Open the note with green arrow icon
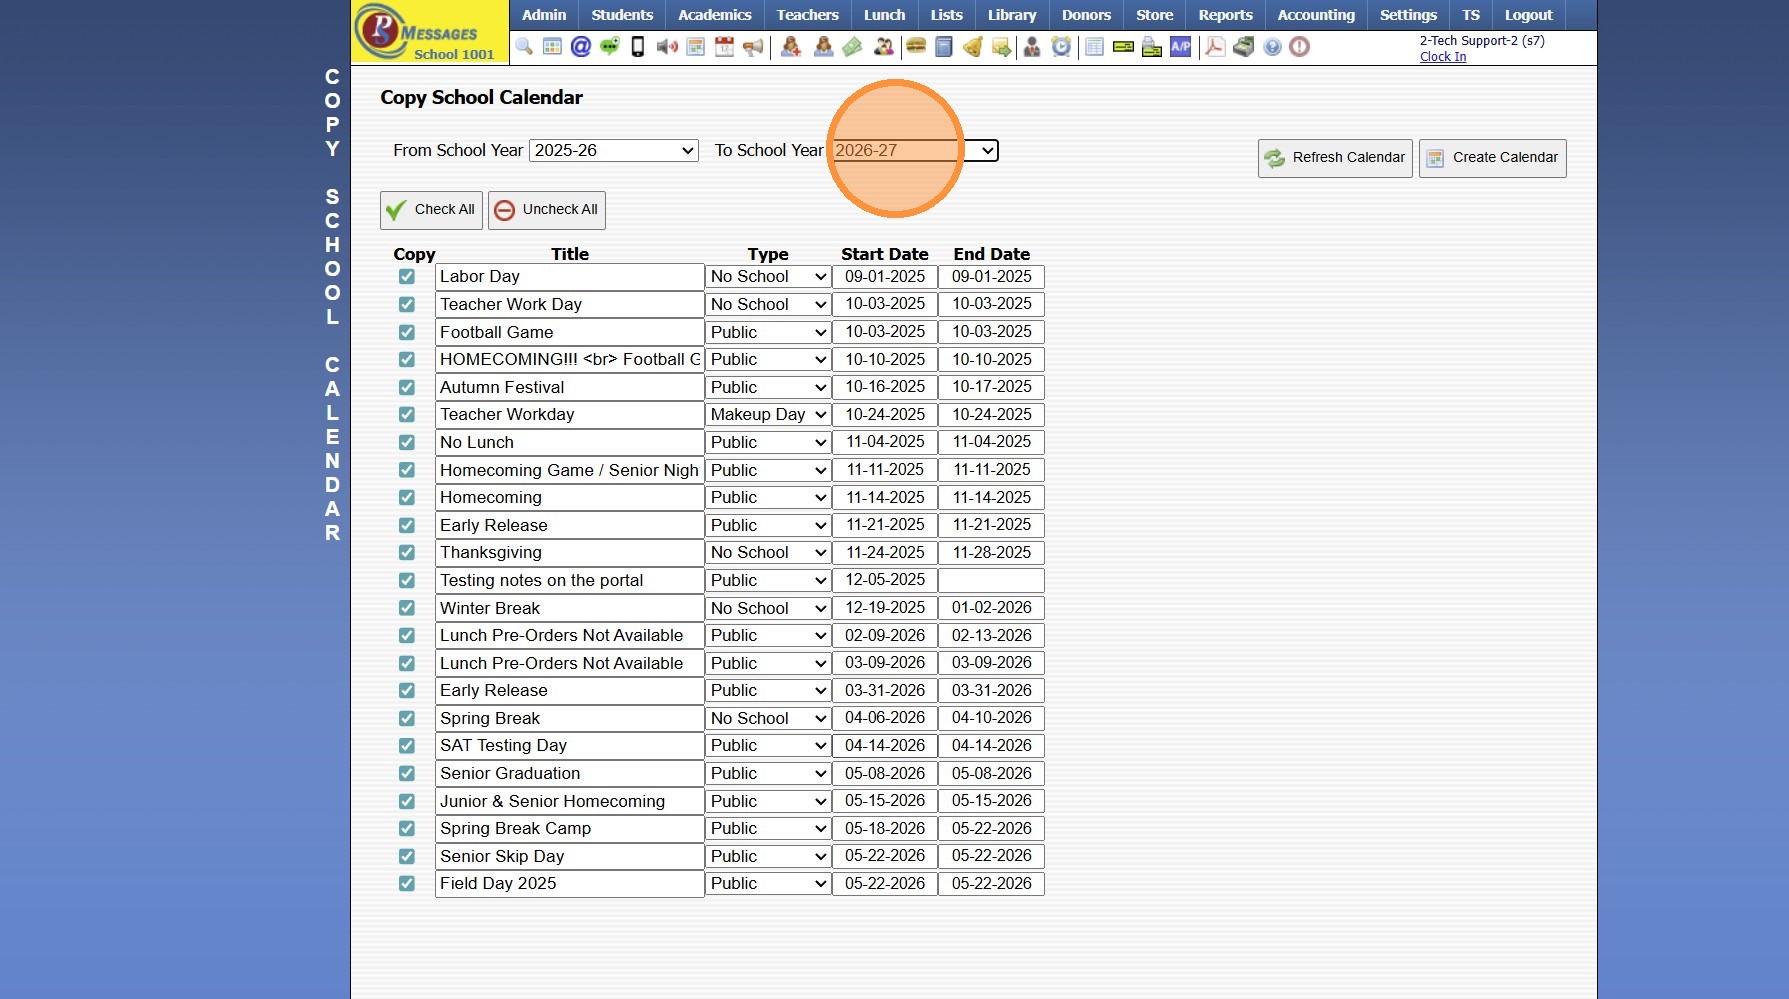The image size is (1789, 999). coord(1001,47)
